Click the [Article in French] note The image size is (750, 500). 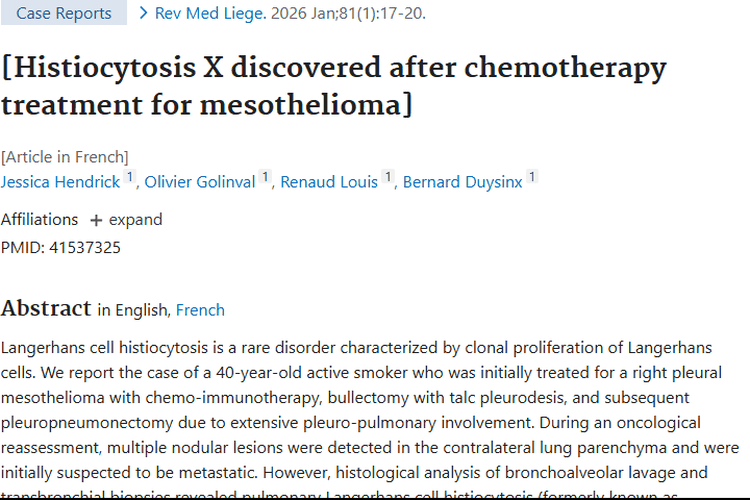65,157
